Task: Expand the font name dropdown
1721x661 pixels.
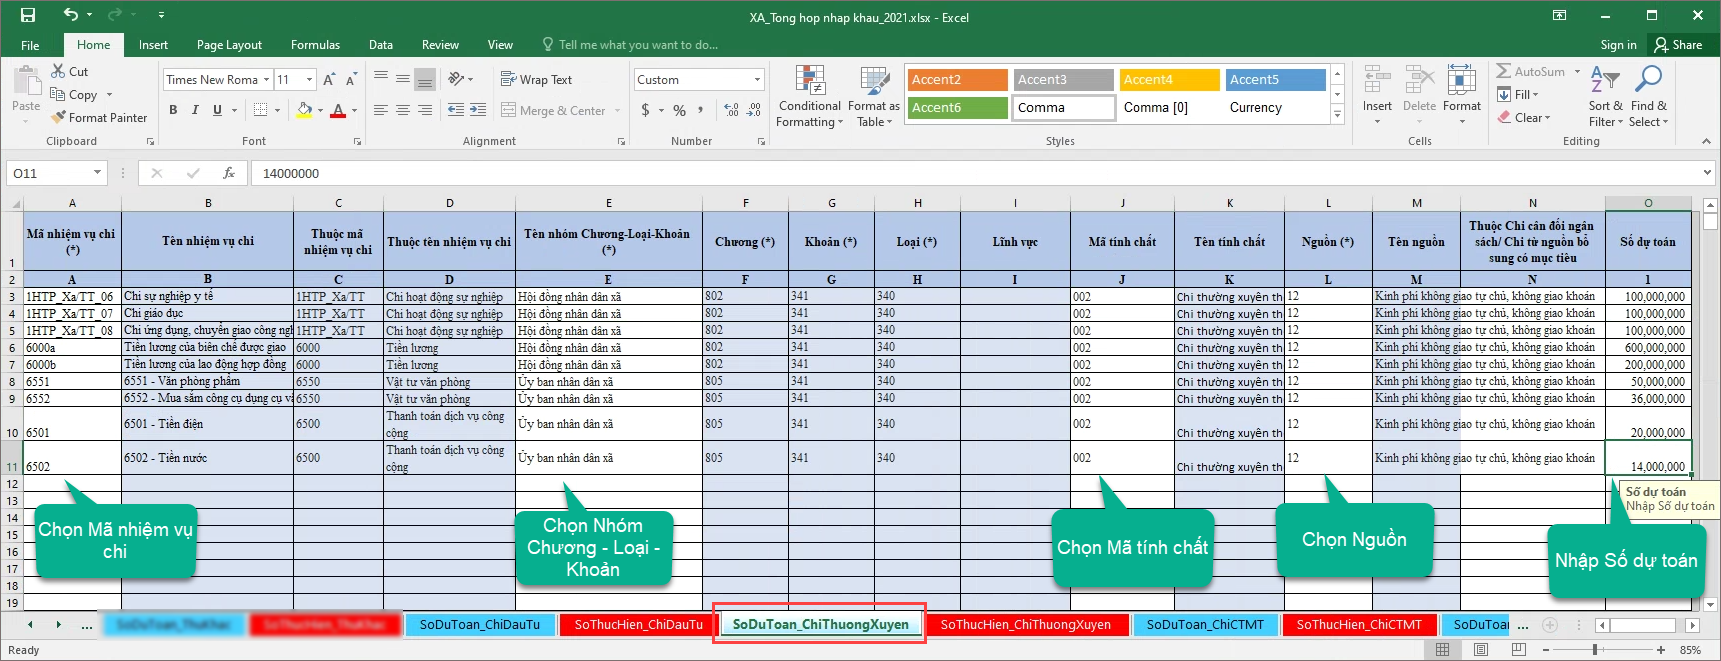Action: (267, 80)
